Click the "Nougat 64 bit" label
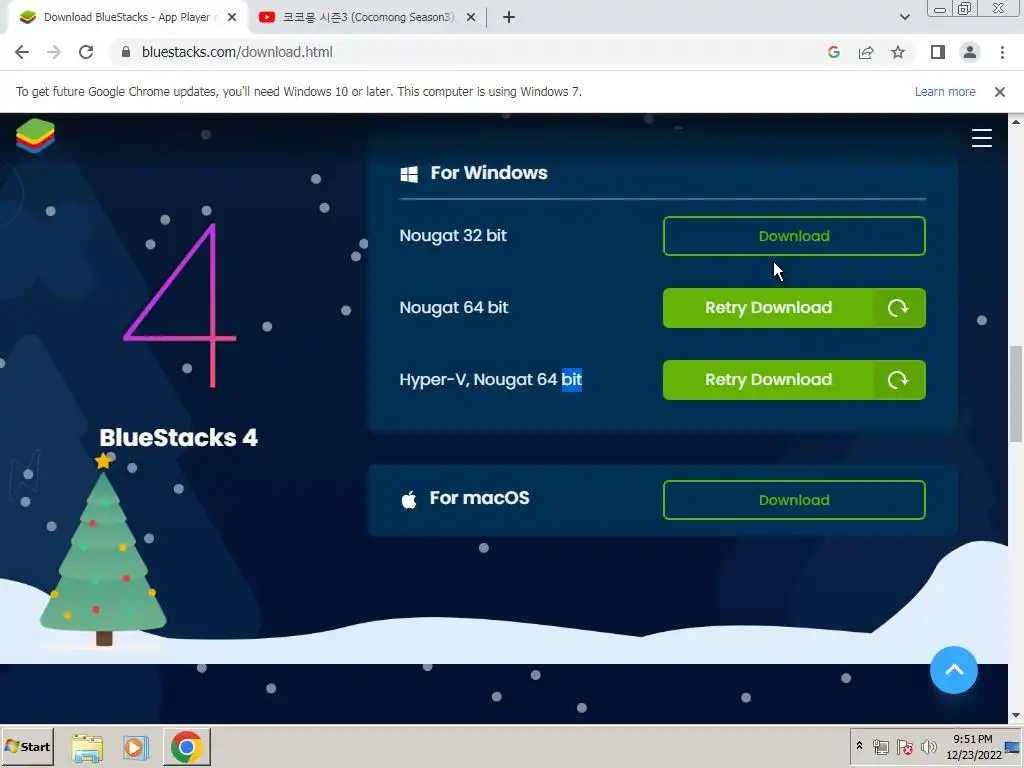1024x768 pixels. 453,308
